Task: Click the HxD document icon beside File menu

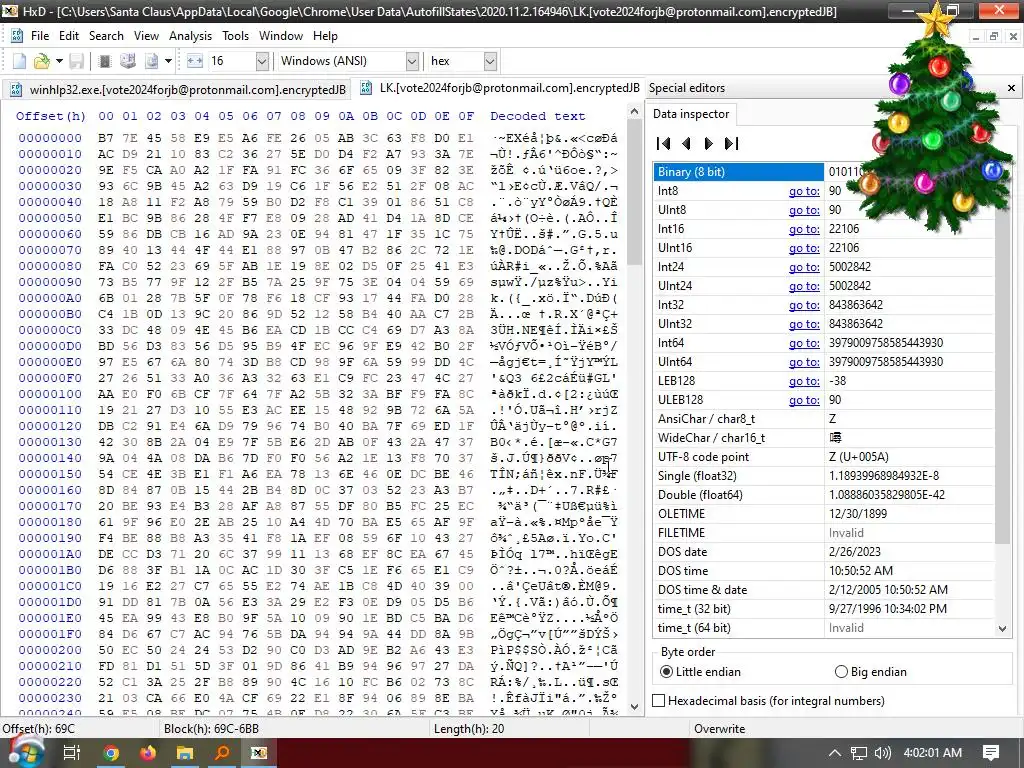Action: click(17, 36)
